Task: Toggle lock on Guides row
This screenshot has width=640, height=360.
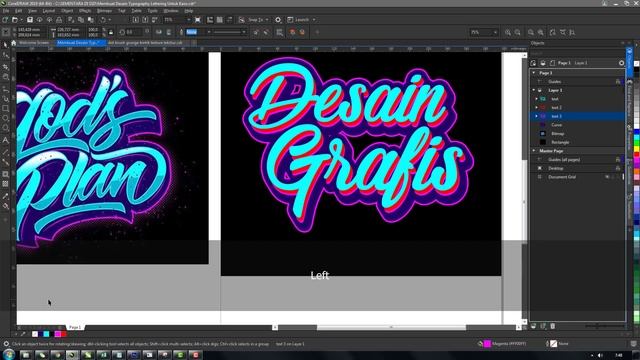Action: 618,82
